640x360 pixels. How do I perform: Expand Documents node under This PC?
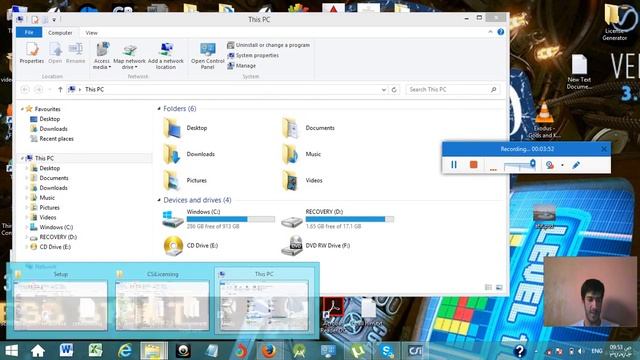click(x=27, y=178)
